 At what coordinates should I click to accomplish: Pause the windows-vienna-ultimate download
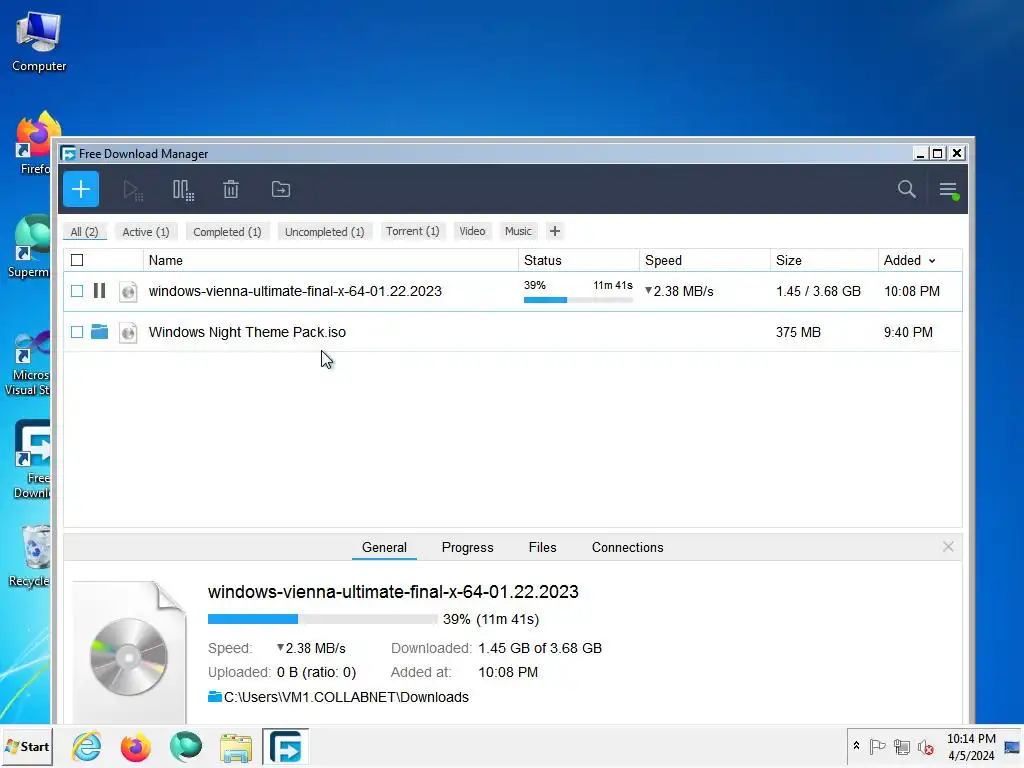click(x=99, y=291)
